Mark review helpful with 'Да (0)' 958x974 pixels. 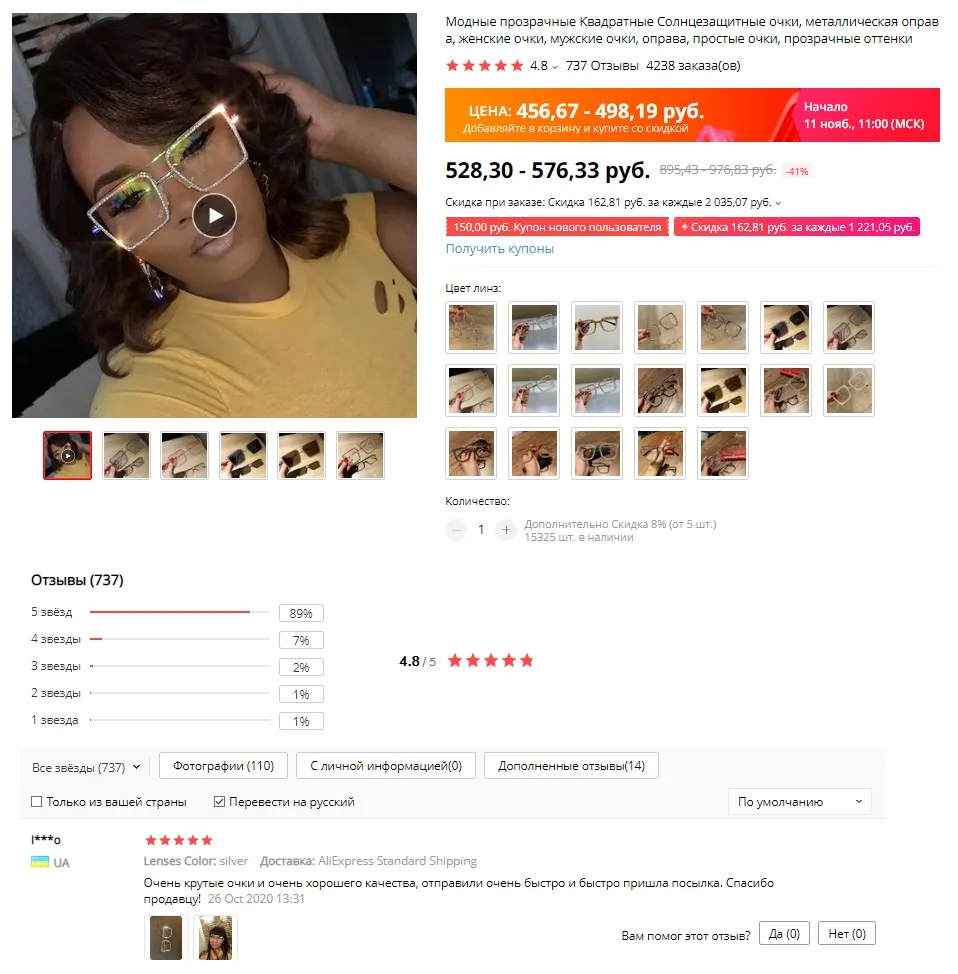(x=784, y=934)
